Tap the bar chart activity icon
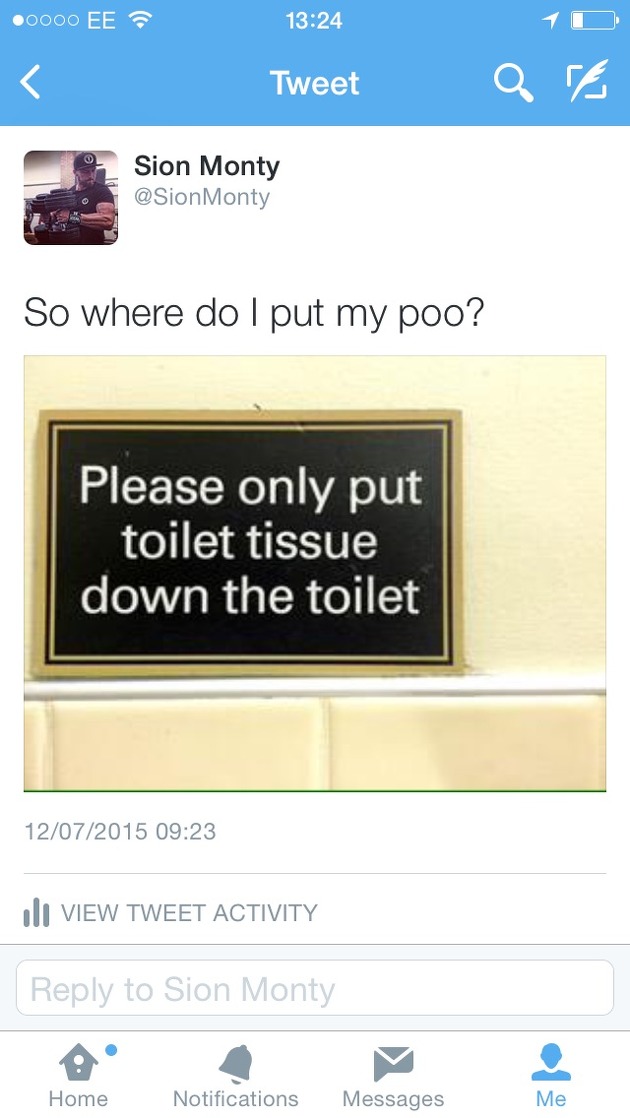Viewport: 630px width, 1118px height. (x=36, y=912)
